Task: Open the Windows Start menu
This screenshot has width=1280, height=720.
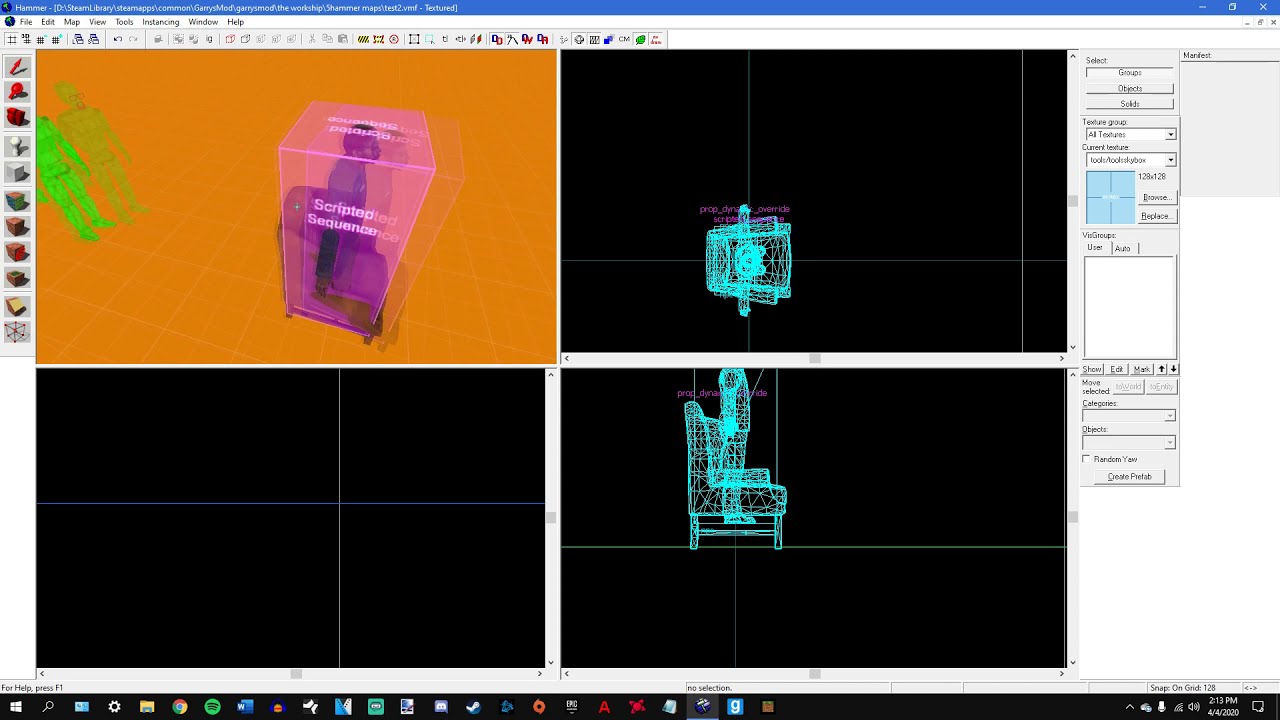Action: coord(16,707)
